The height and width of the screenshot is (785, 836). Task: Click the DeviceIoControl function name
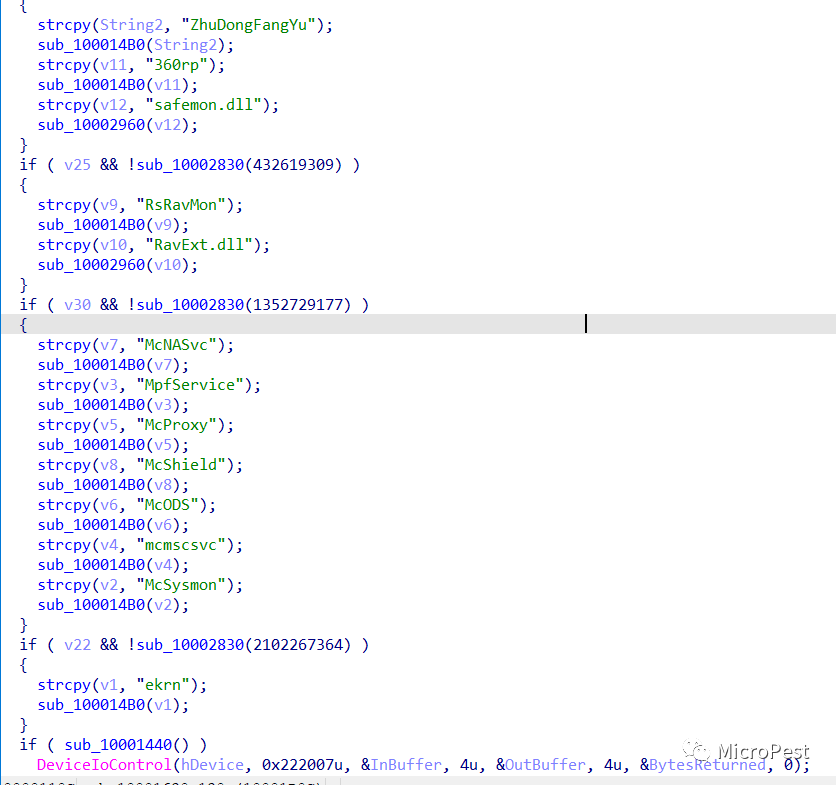pyautogui.click(x=104, y=765)
